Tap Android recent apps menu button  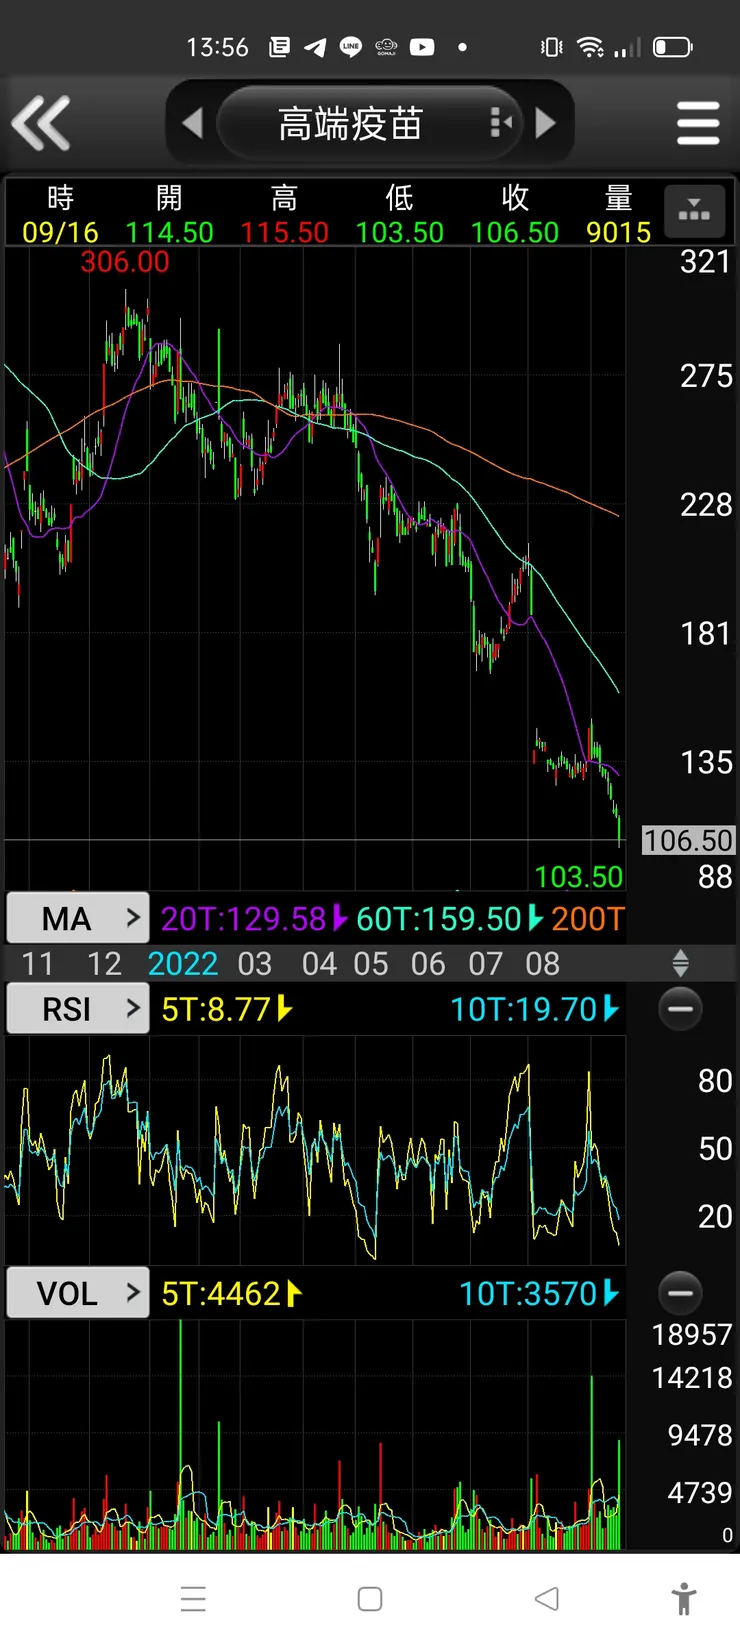193,1598
